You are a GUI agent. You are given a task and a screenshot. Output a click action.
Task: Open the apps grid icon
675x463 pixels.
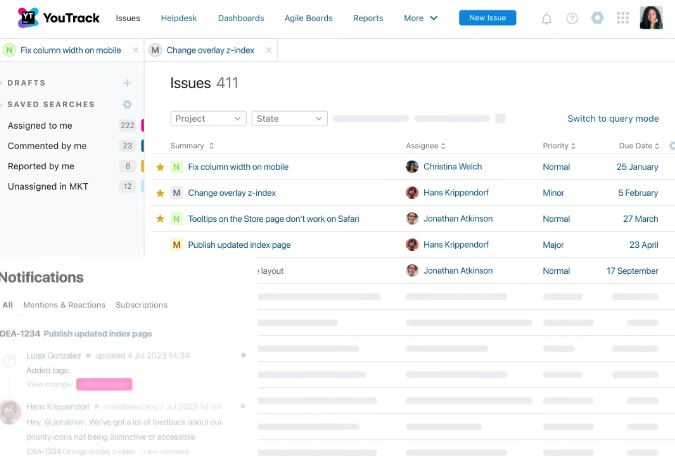click(623, 18)
